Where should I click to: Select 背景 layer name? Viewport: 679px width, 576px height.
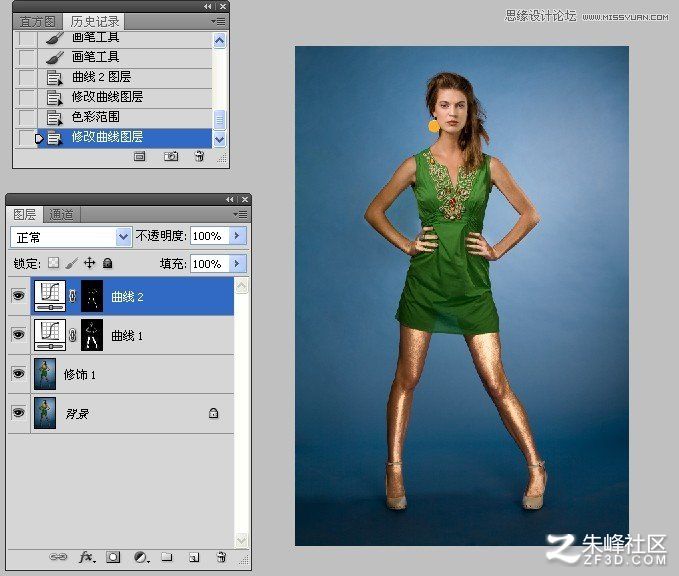point(77,414)
